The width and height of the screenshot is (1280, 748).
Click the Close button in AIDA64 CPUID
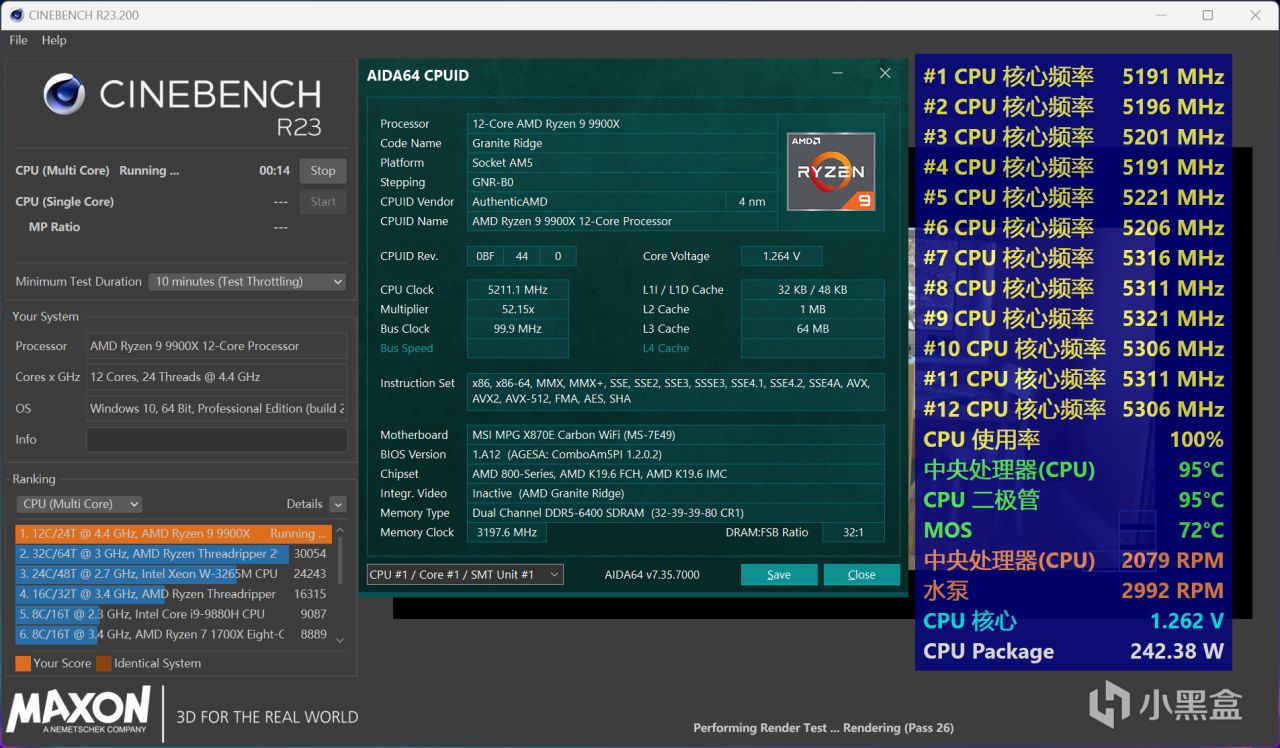(861, 575)
